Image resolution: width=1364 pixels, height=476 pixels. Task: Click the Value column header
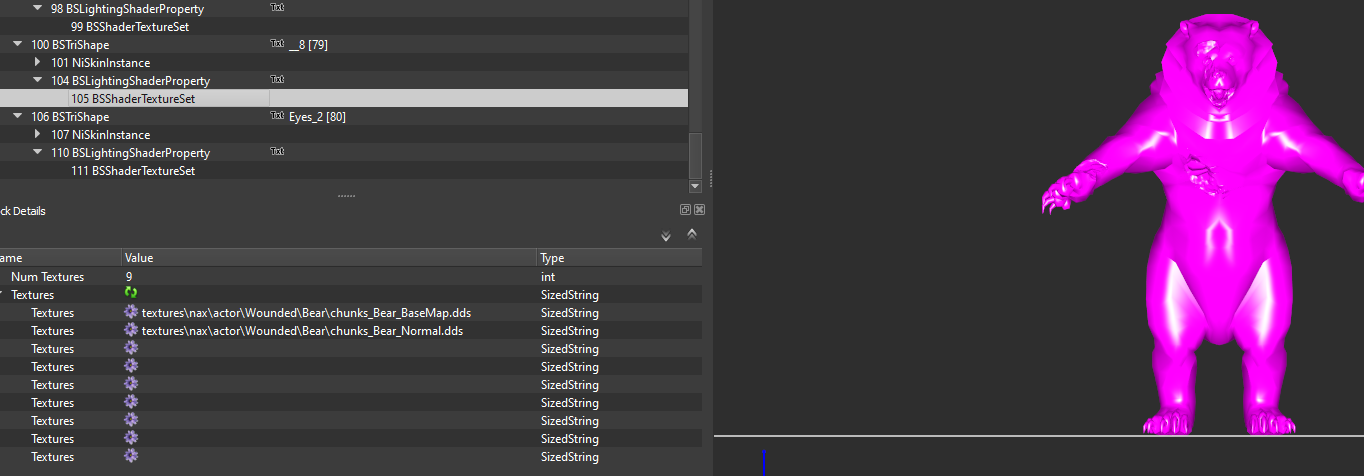(x=329, y=258)
